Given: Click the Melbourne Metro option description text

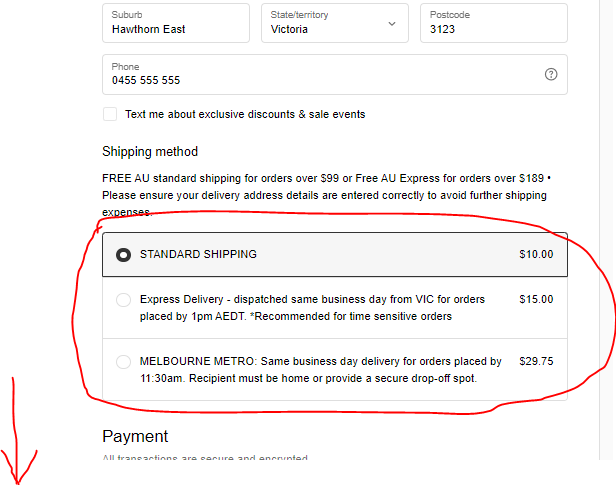Looking at the screenshot, I should point(321,370).
